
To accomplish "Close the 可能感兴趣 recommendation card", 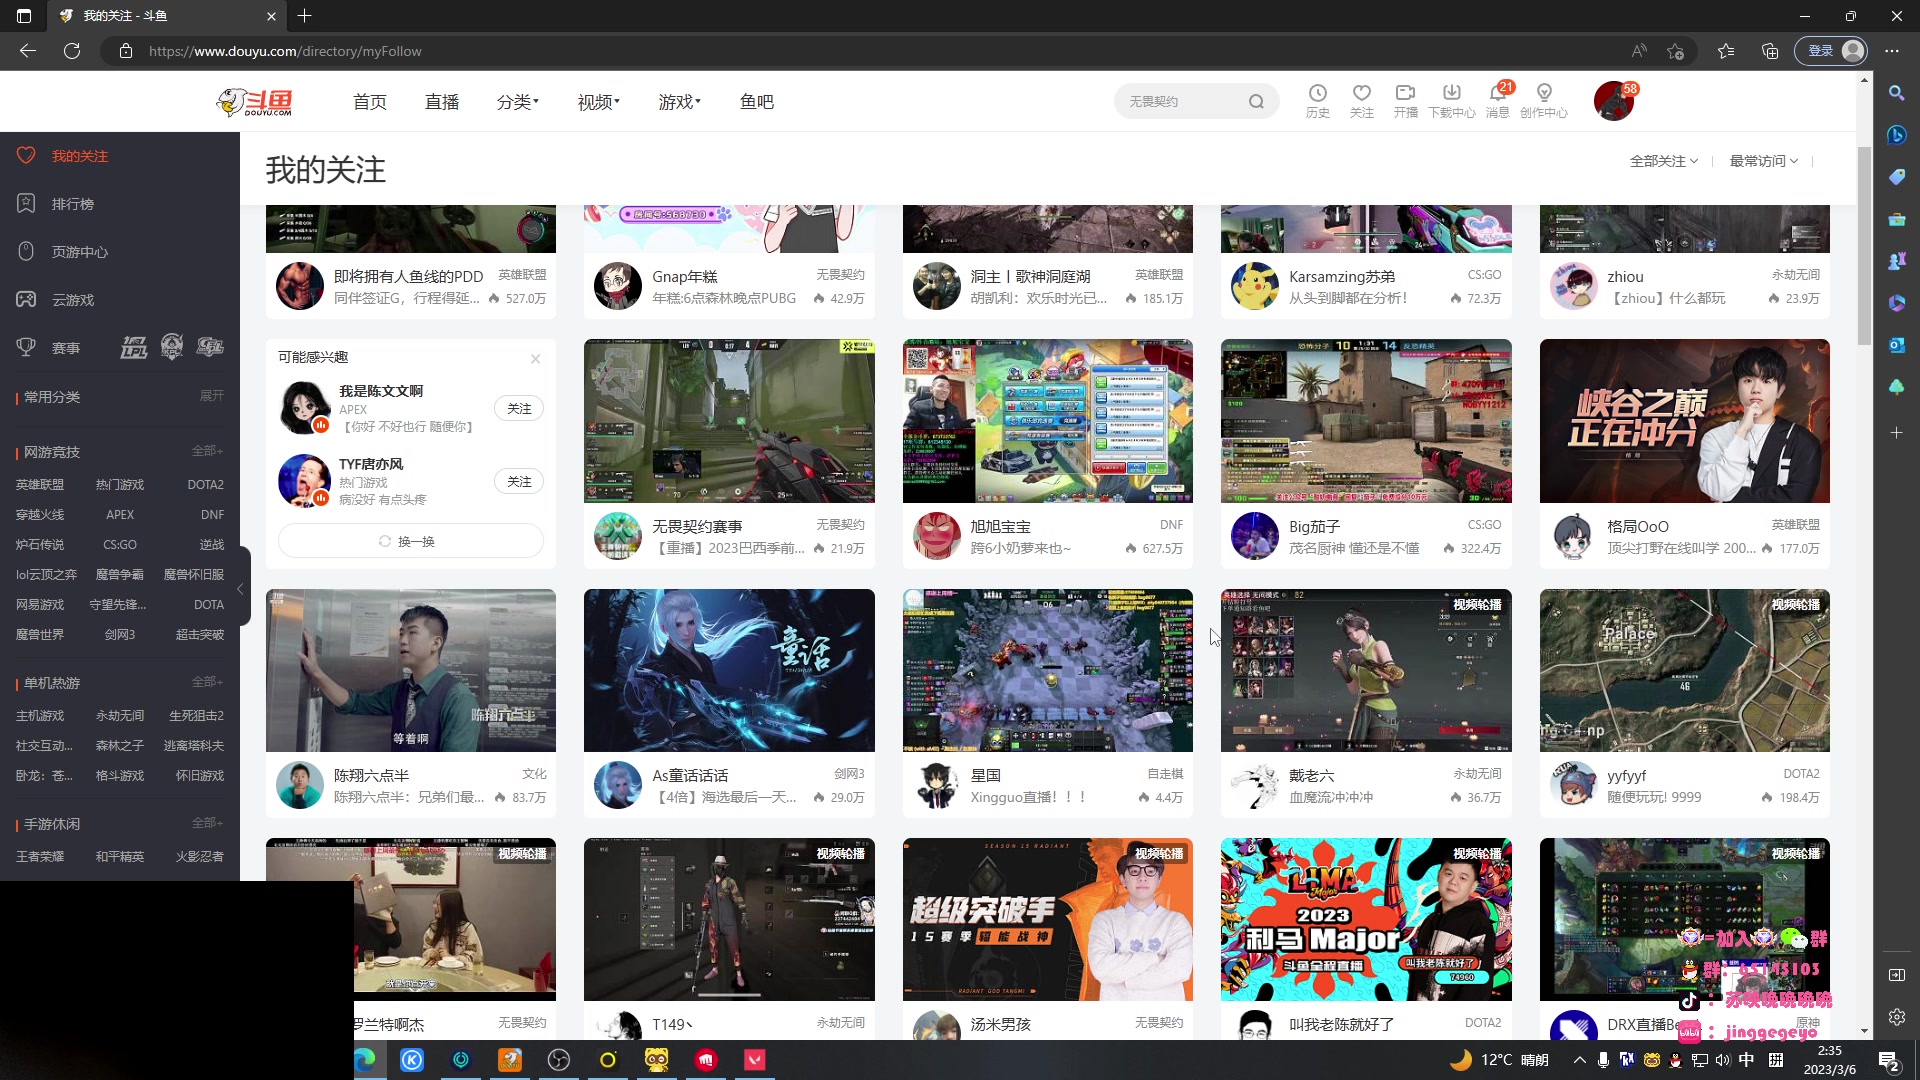I will point(535,359).
